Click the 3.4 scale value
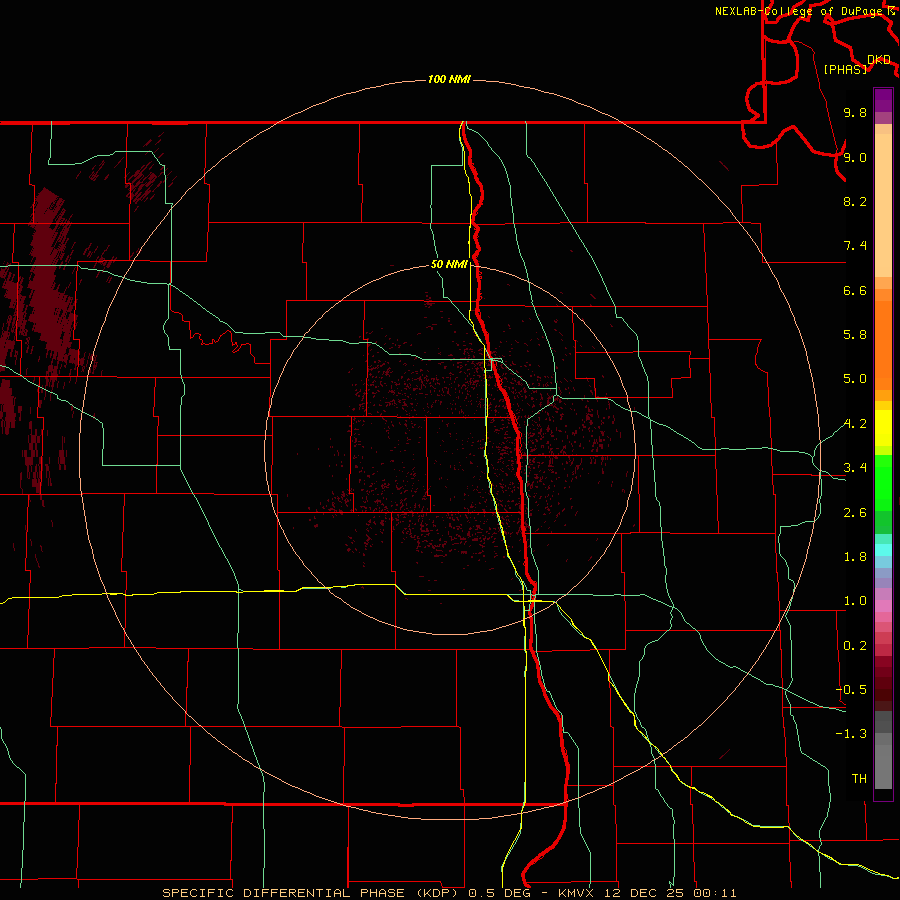Screen dimensions: 900x900 tap(855, 468)
